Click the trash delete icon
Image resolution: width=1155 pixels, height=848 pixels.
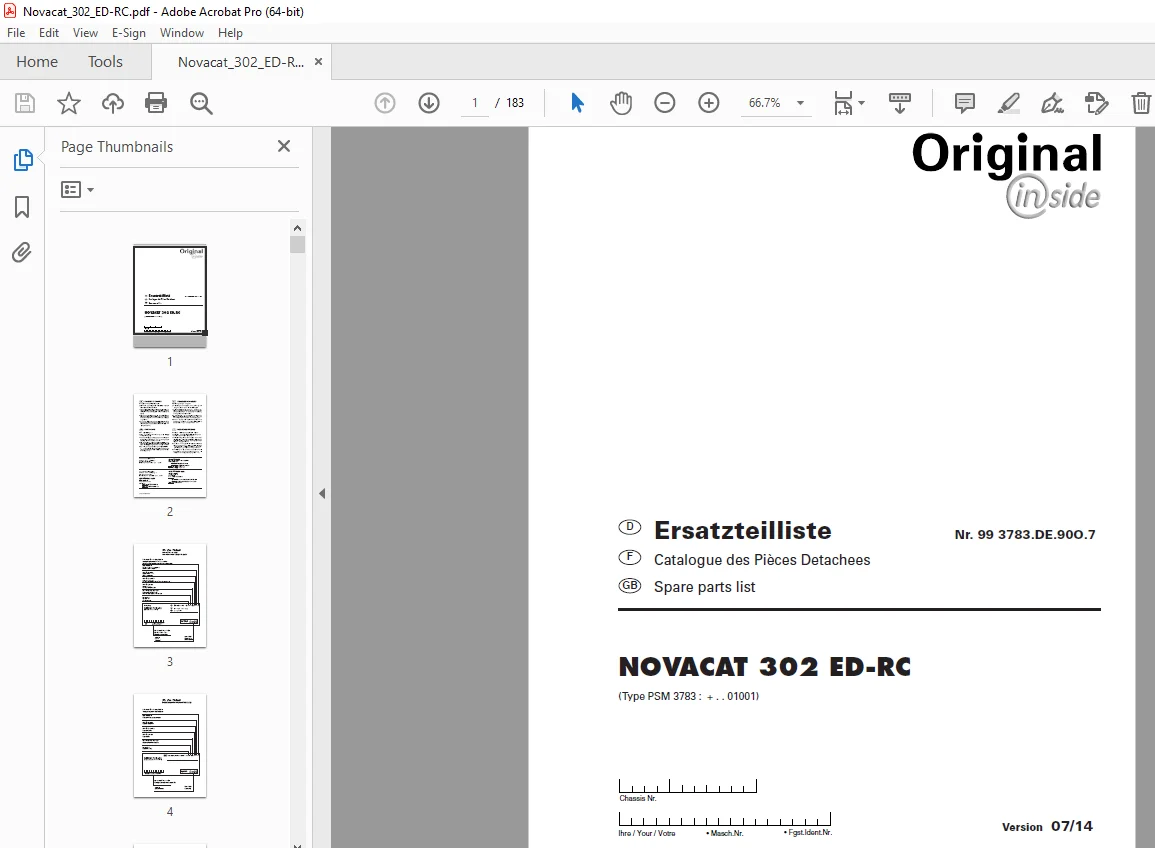tap(1141, 103)
